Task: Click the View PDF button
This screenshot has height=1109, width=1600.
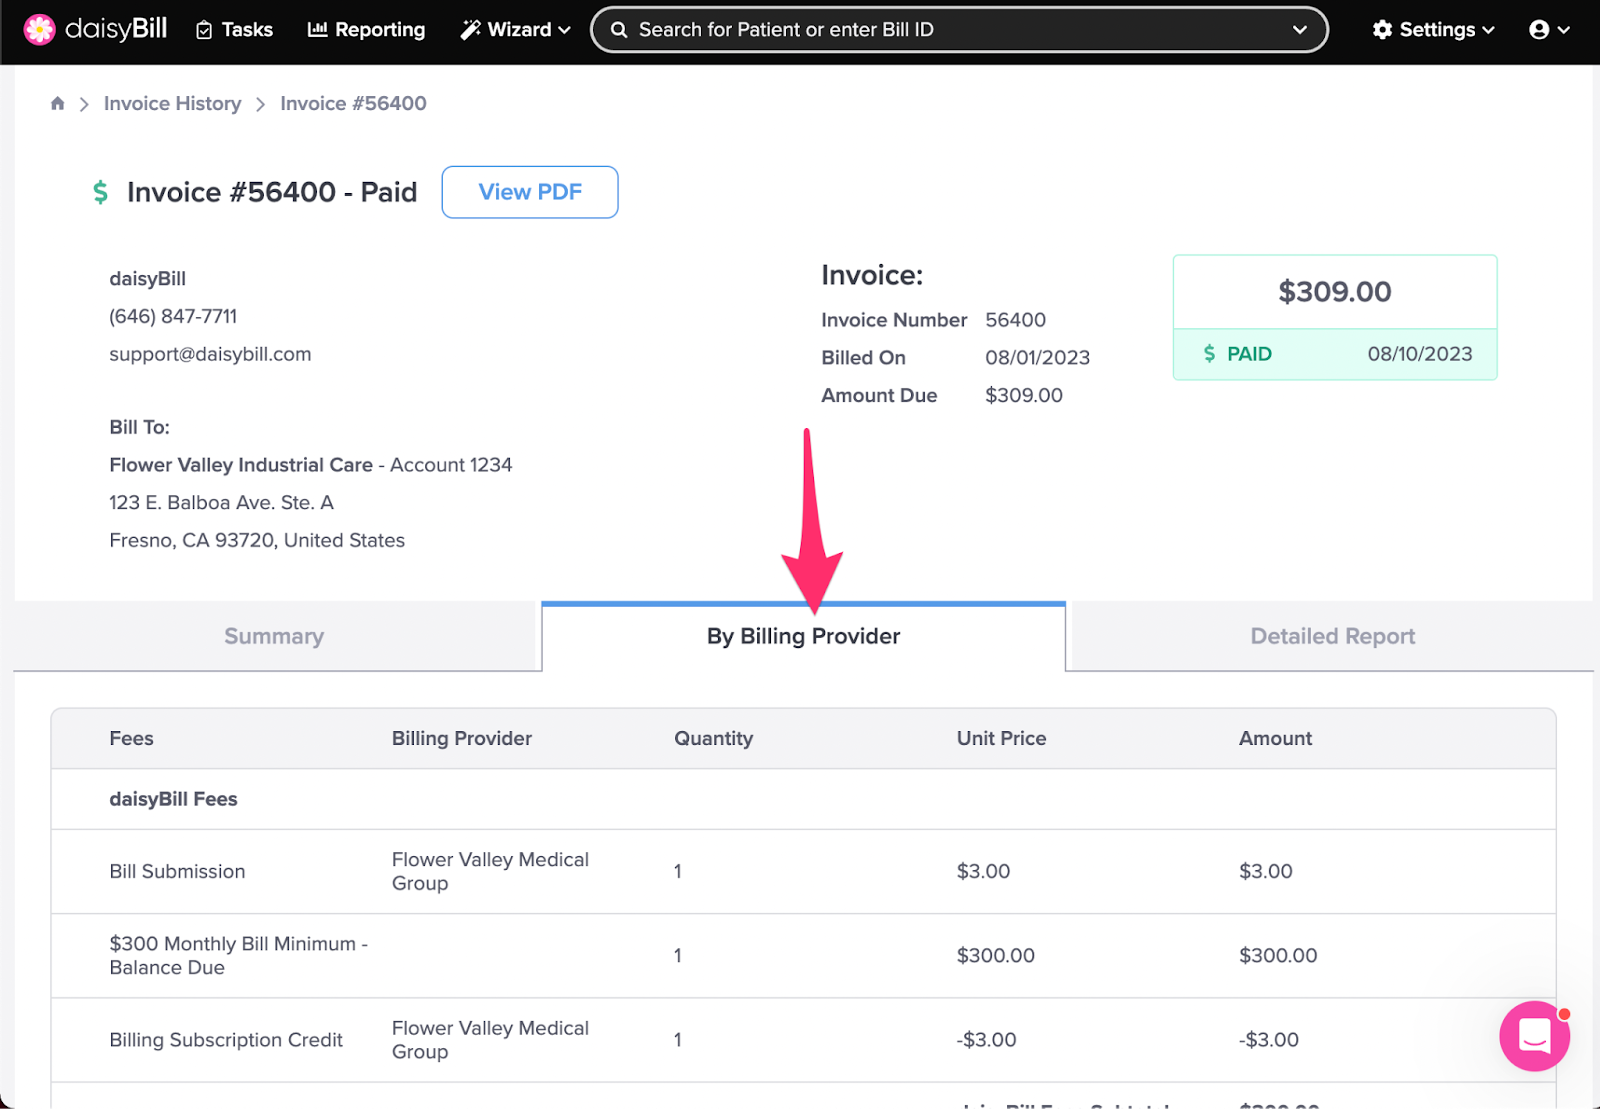Action: tap(530, 192)
